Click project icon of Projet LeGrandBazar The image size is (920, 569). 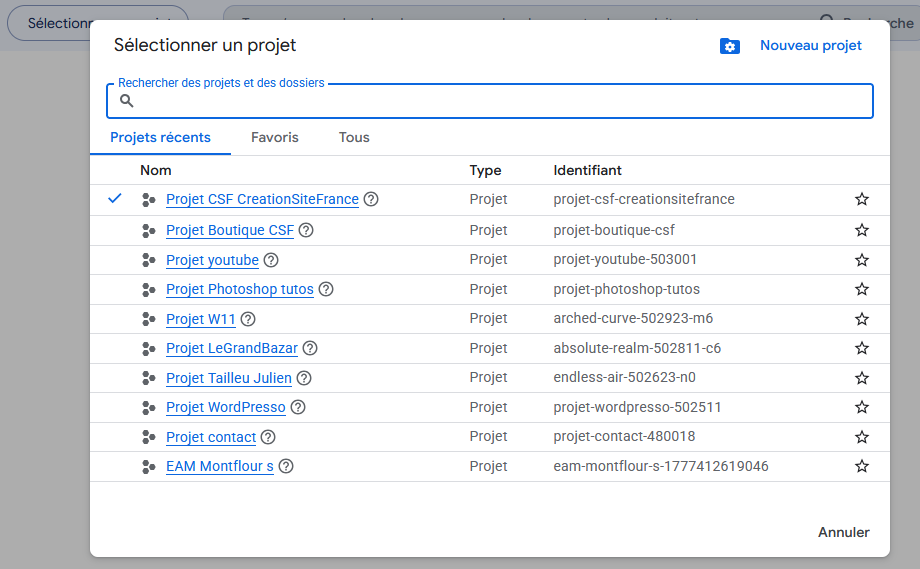click(148, 349)
